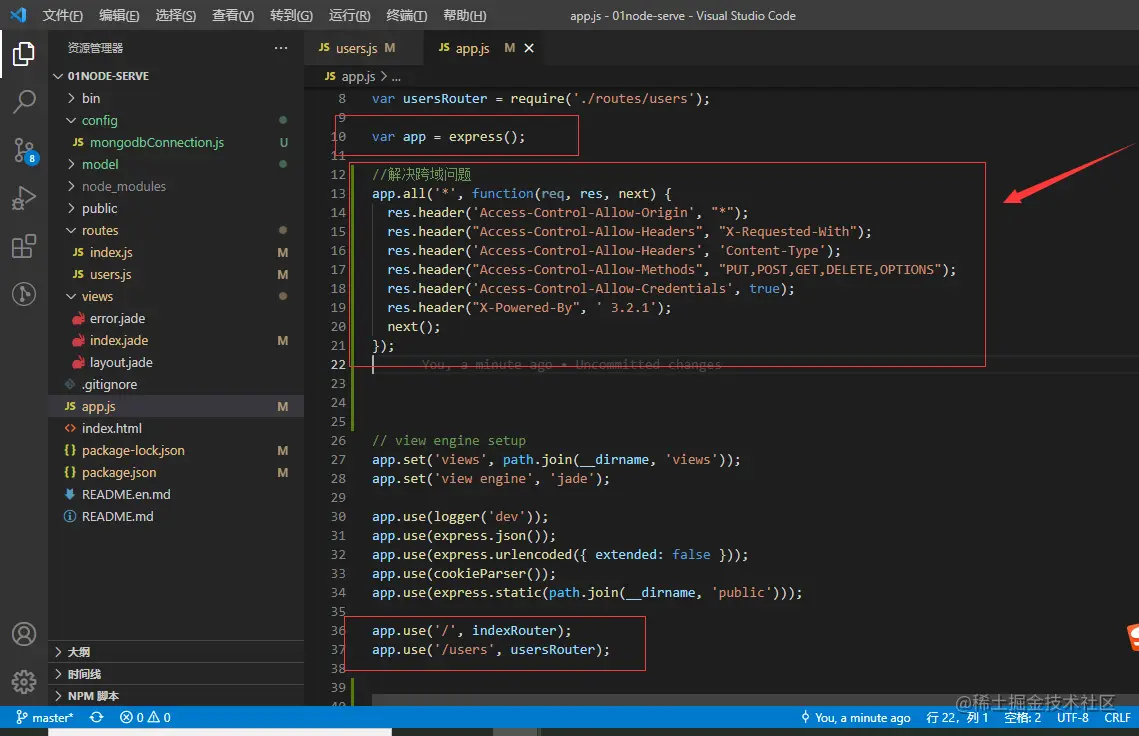Click the master* branch indicator
The width and height of the screenshot is (1139, 736).
click(44, 717)
